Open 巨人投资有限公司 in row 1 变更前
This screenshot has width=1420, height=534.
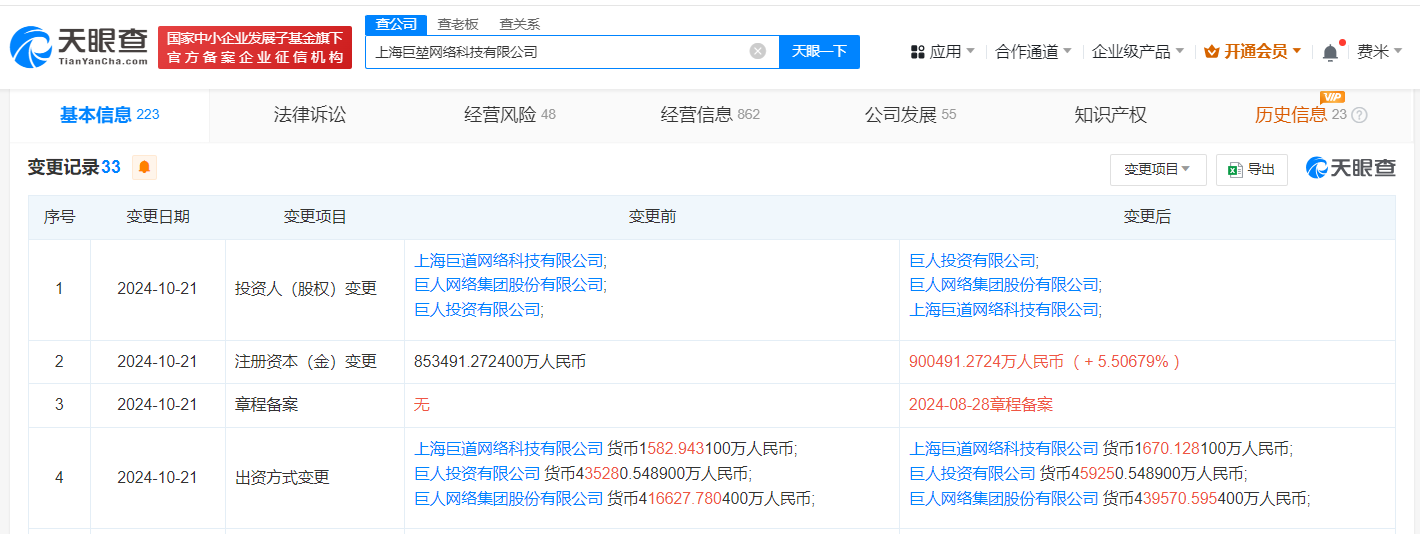coord(477,310)
